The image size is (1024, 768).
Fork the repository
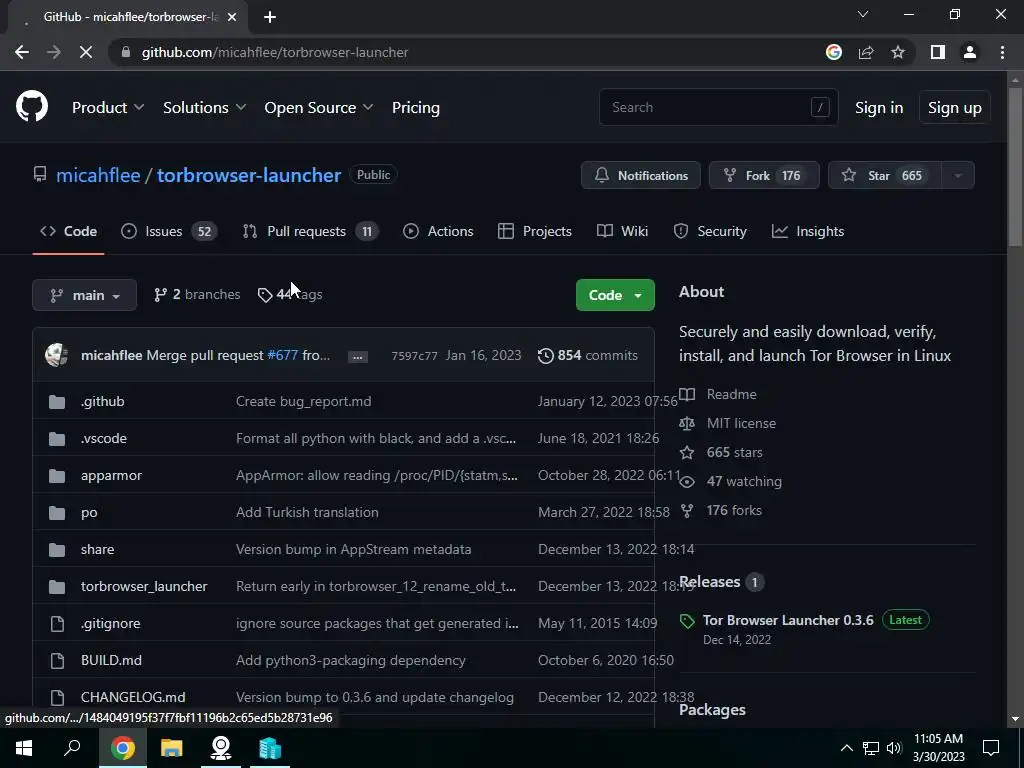click(x=764, y=175)
